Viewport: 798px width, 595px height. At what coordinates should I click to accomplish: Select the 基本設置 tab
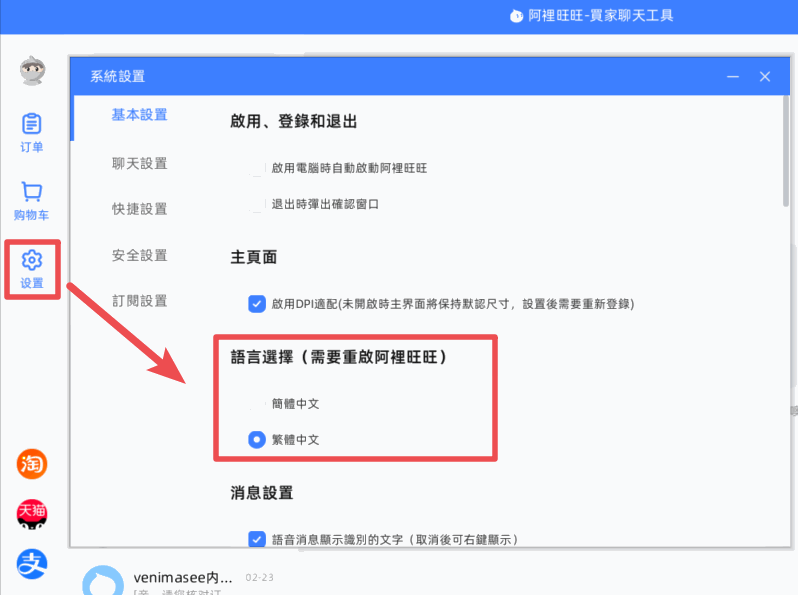point(139,115)
